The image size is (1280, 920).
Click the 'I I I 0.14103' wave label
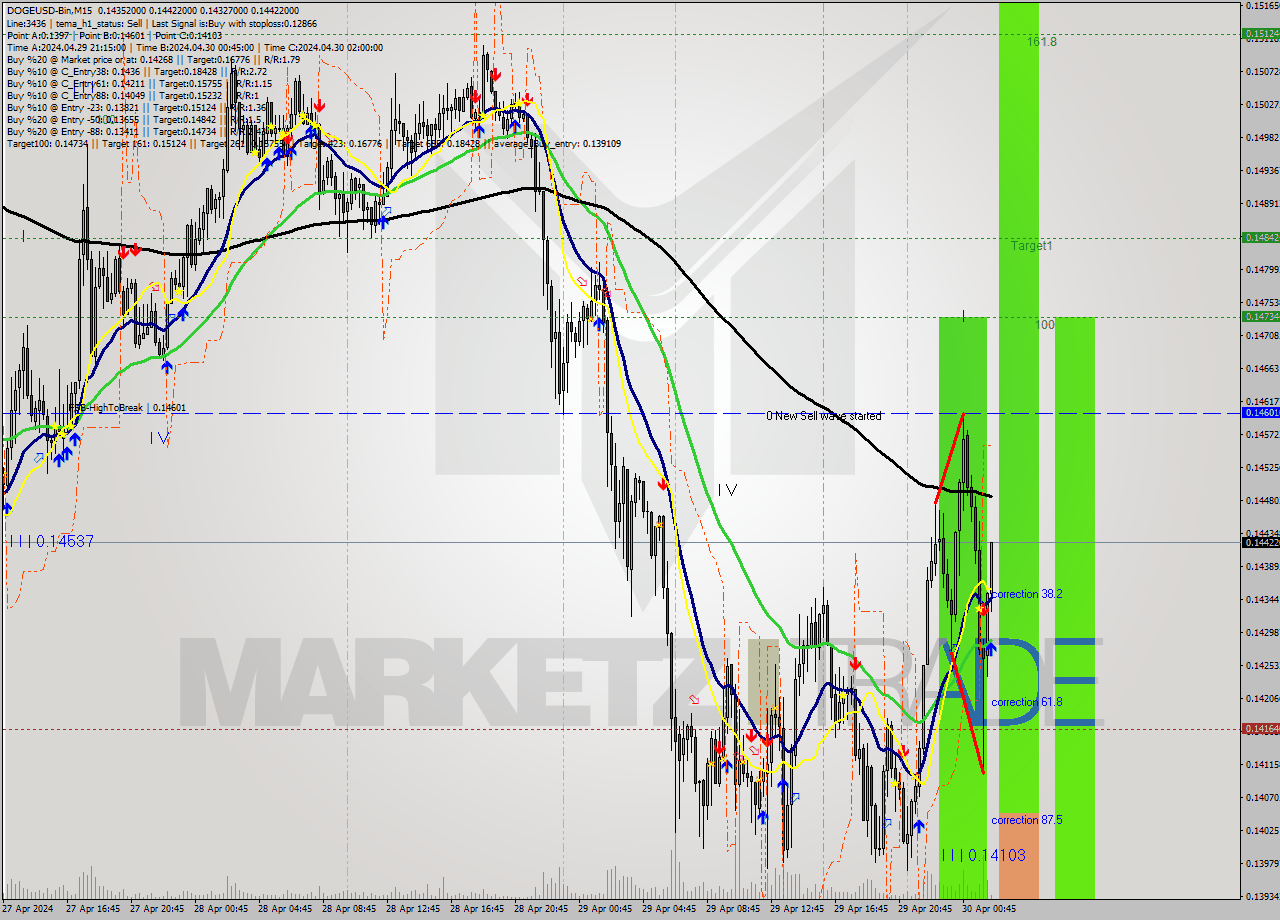point(983,855)
